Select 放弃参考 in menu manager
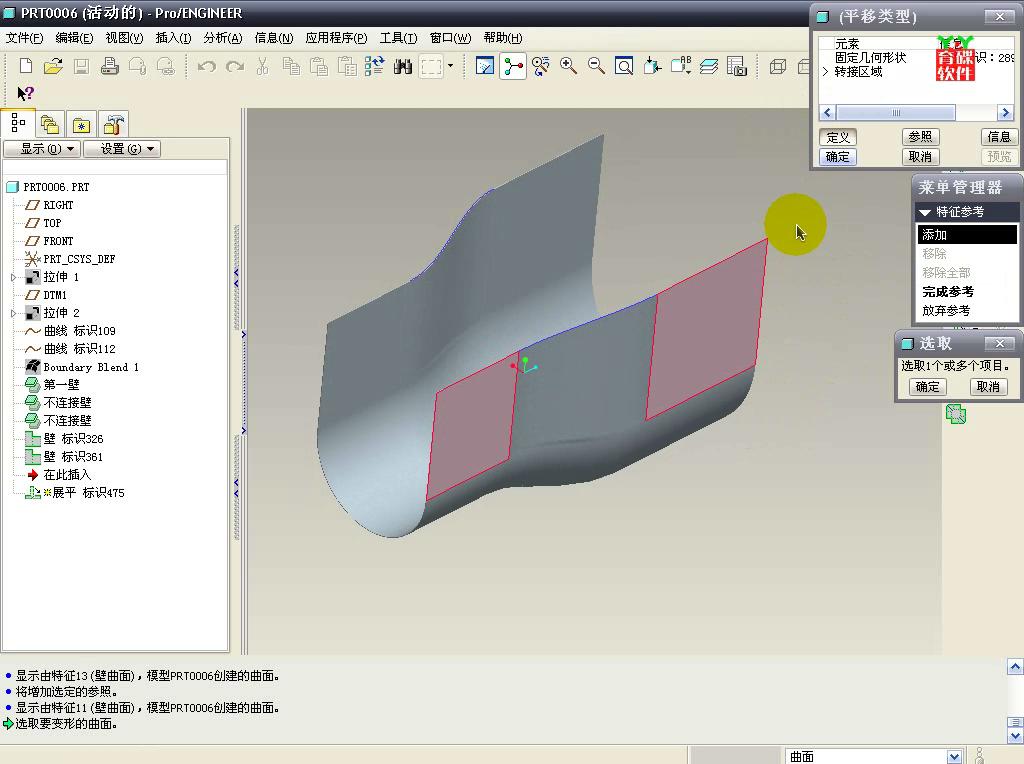1024x764 pixels. (x=946, y=311)
